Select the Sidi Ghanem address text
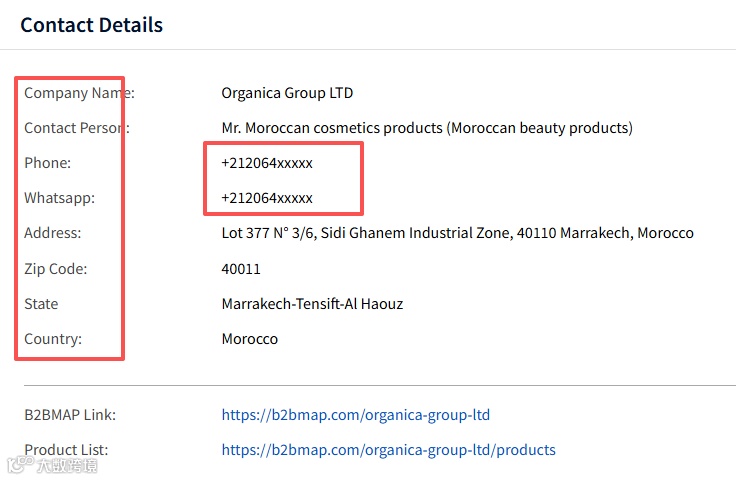 click(x=457, y=233)
